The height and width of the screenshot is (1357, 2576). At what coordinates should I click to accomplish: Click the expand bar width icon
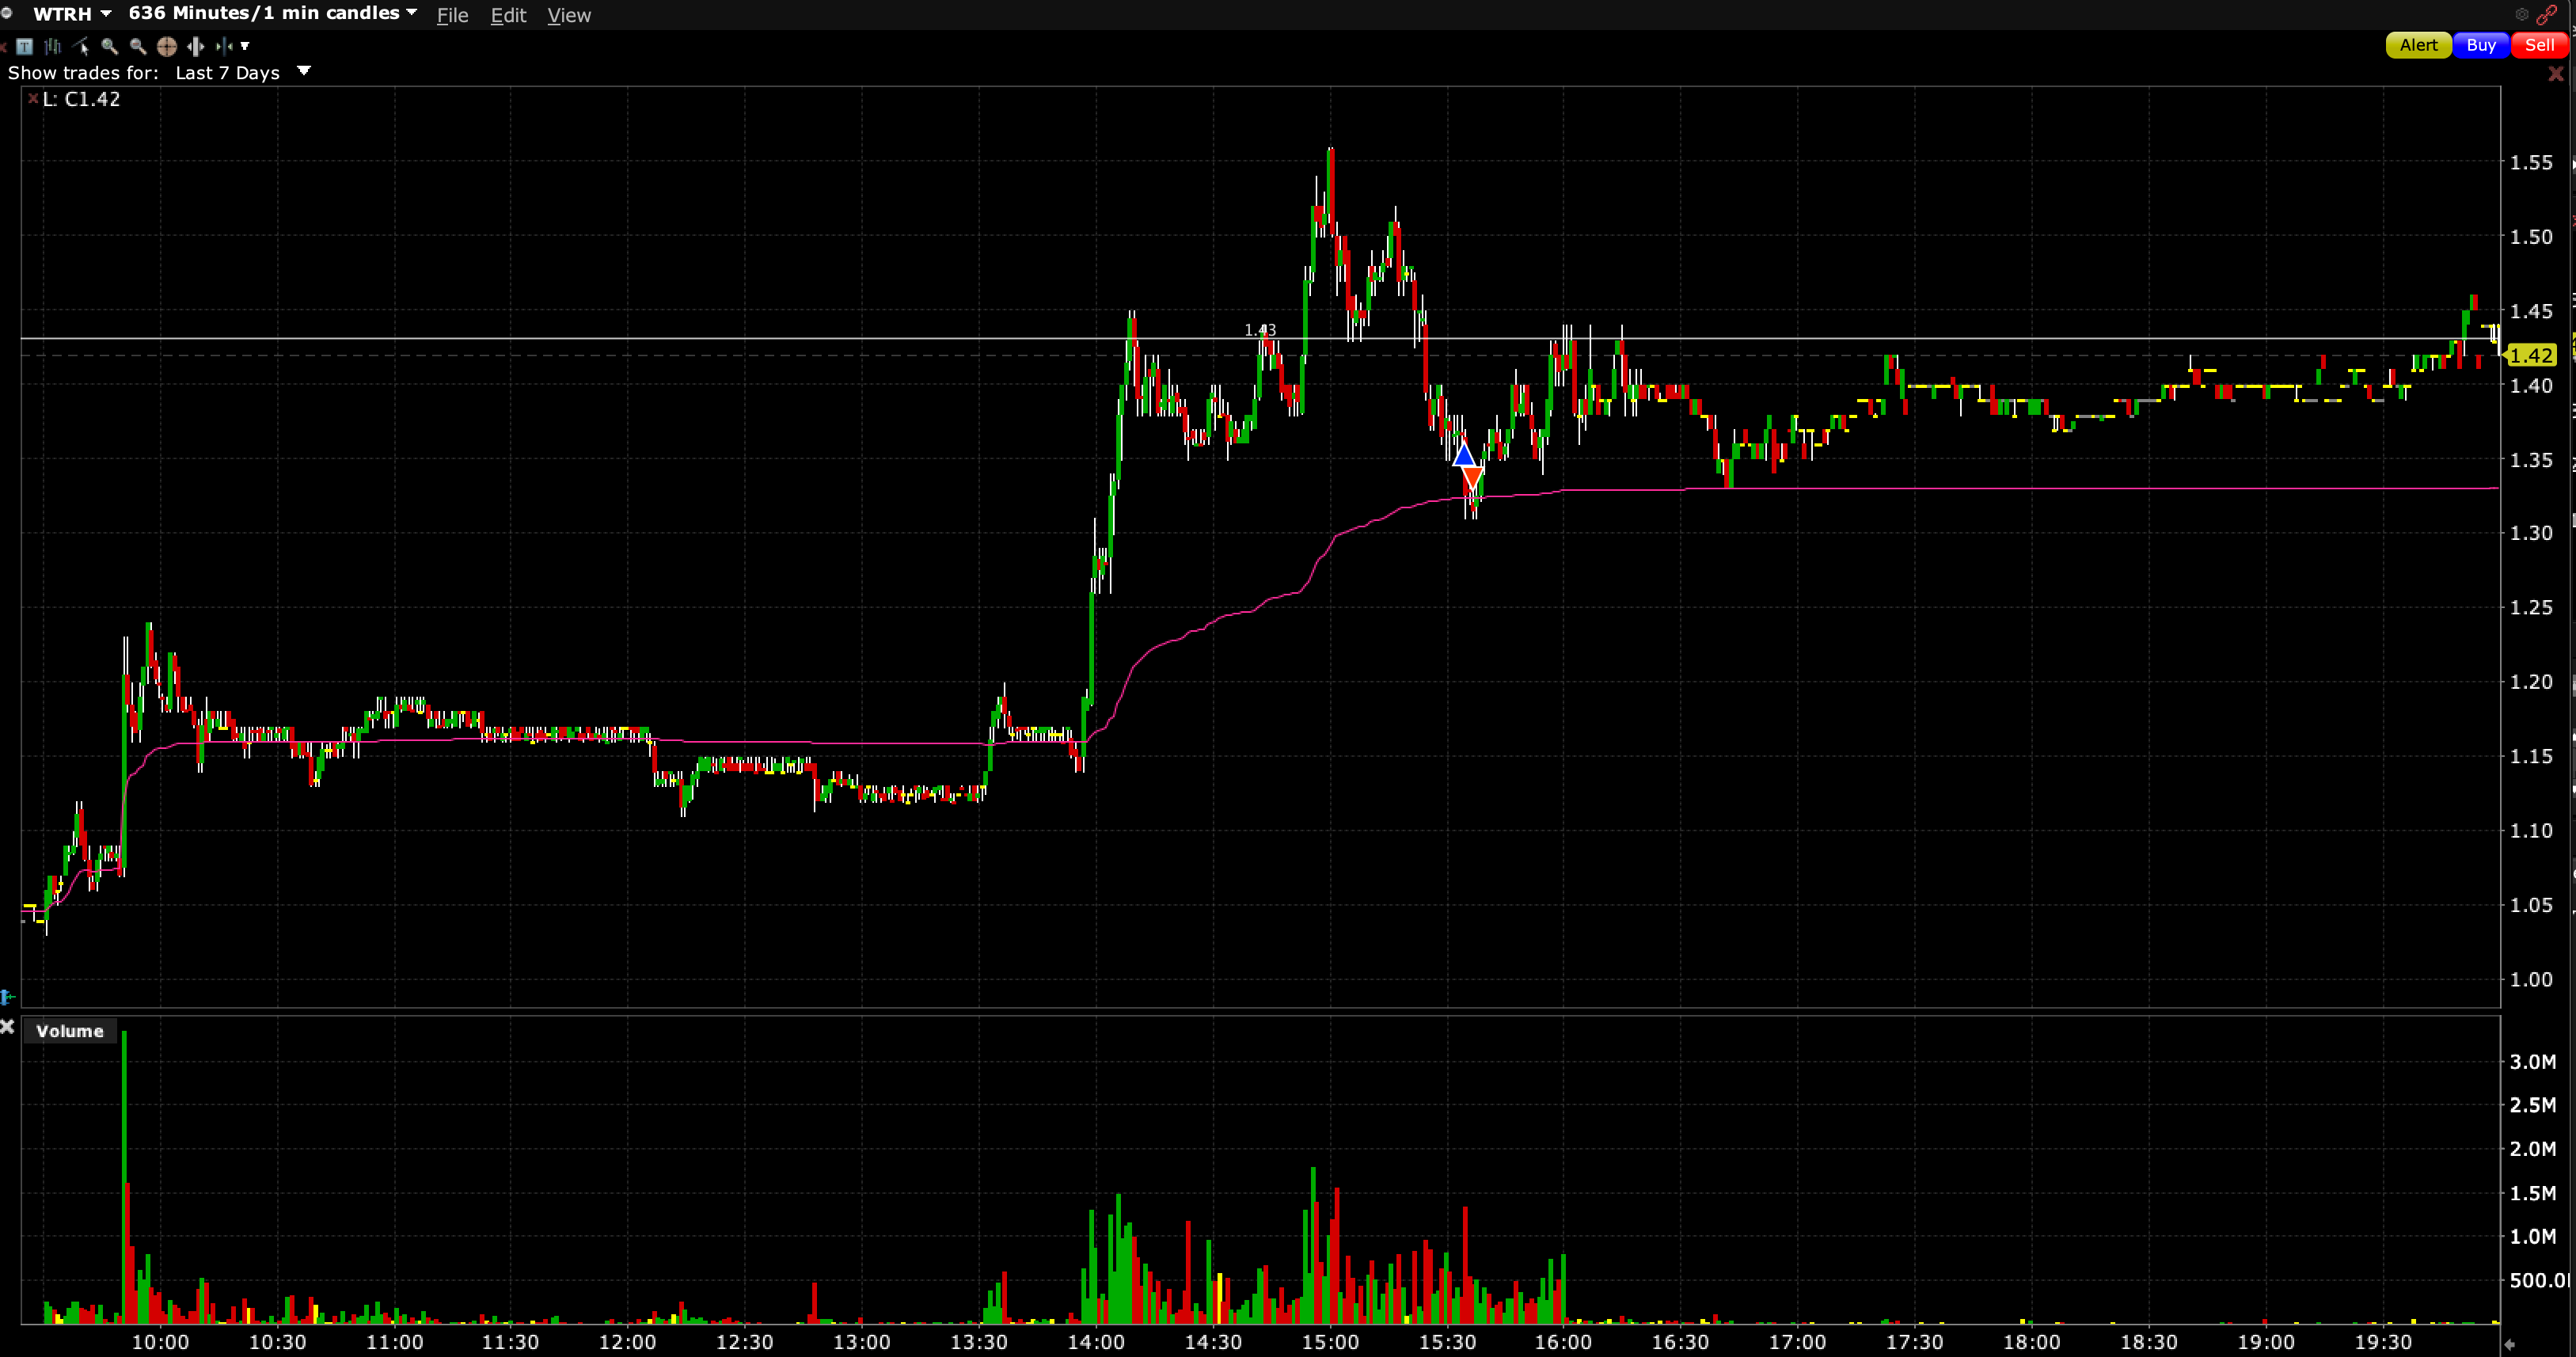pyautogui.click(x=196, y=46)
